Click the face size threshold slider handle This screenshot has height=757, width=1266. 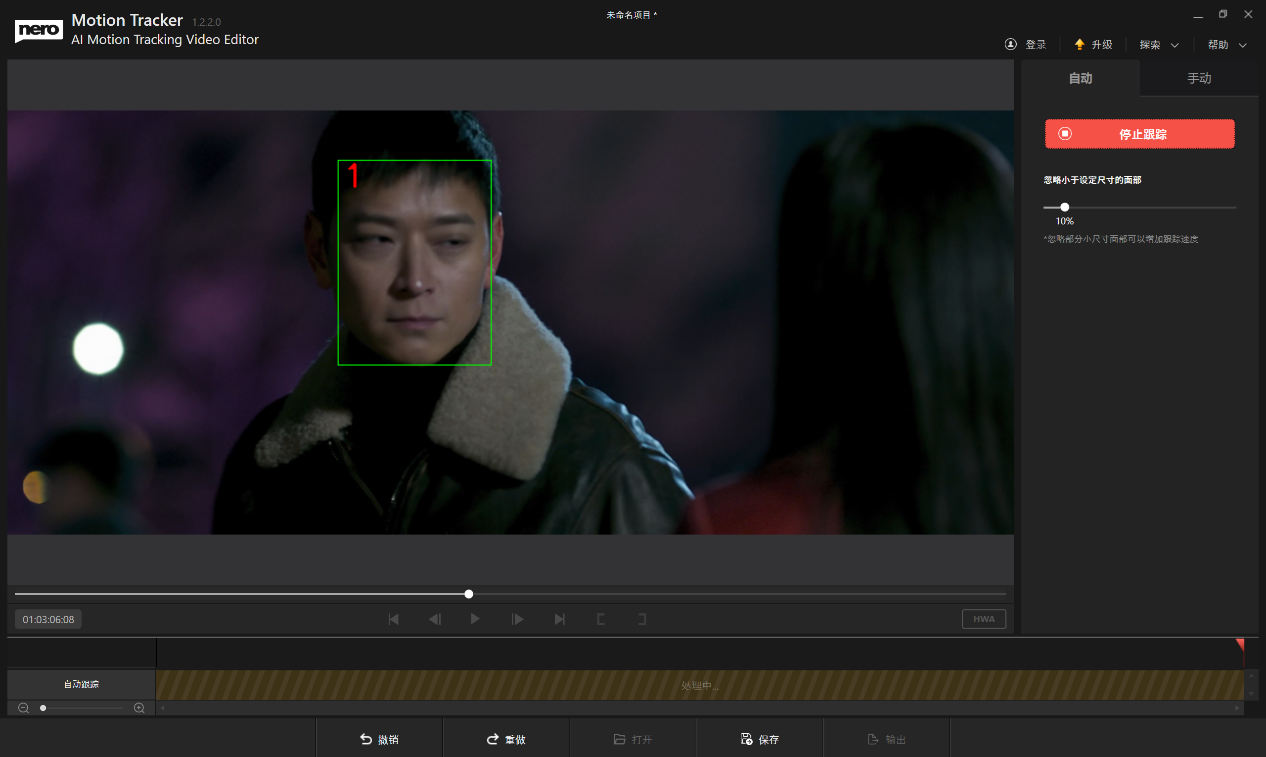coord(1064,207)
